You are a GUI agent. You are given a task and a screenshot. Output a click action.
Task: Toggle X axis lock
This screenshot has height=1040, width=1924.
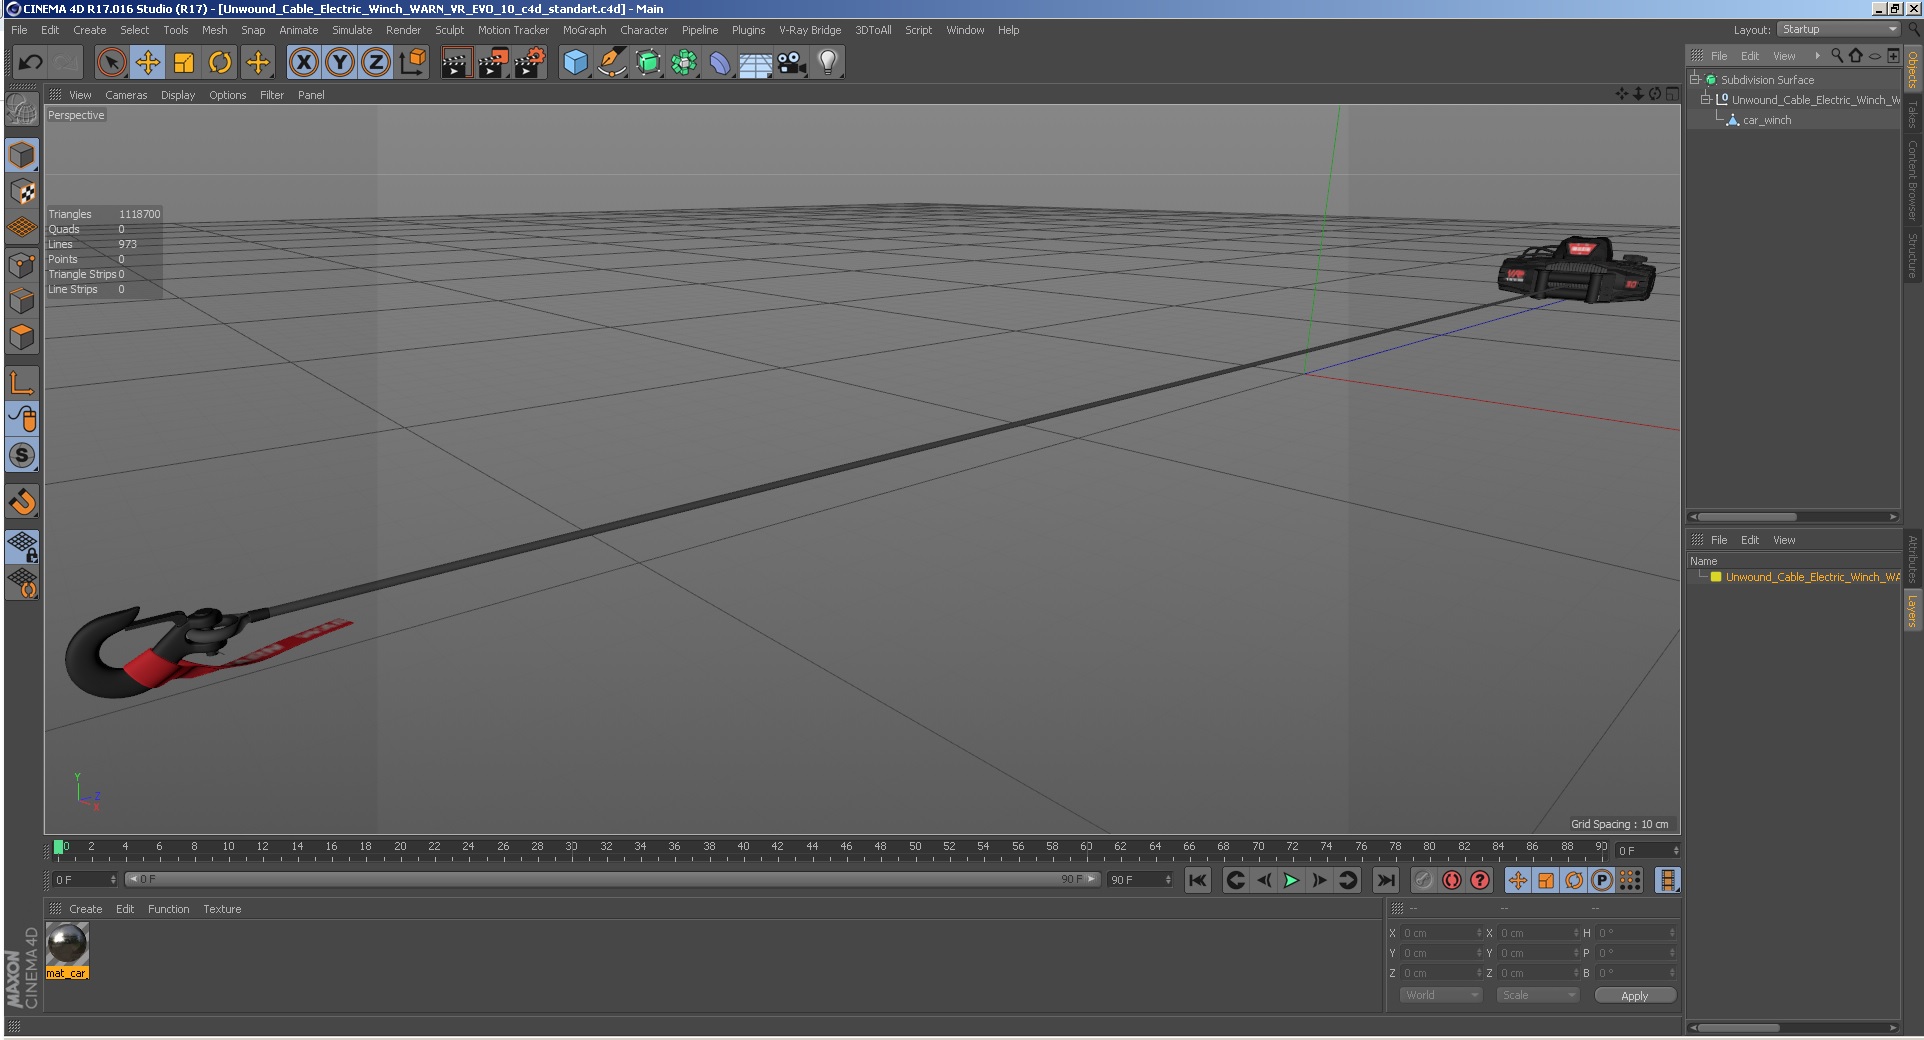tap(304, 63)
